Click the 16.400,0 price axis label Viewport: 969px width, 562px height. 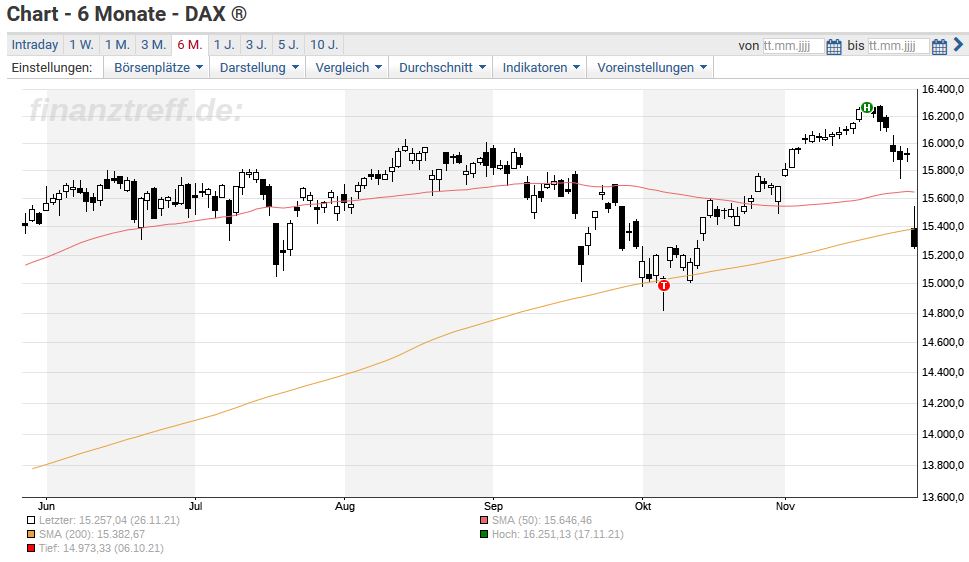[x=942, y=90]
